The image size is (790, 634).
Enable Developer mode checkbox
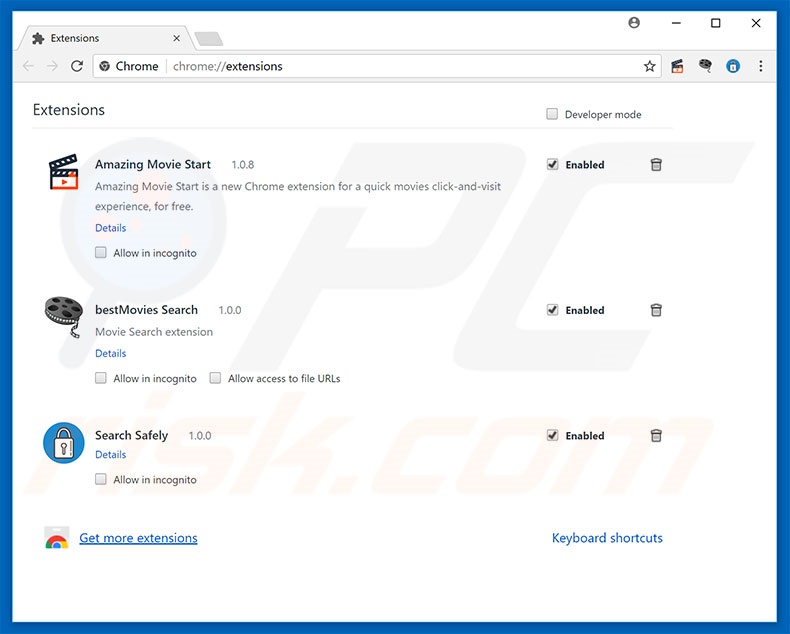(552, 114)
